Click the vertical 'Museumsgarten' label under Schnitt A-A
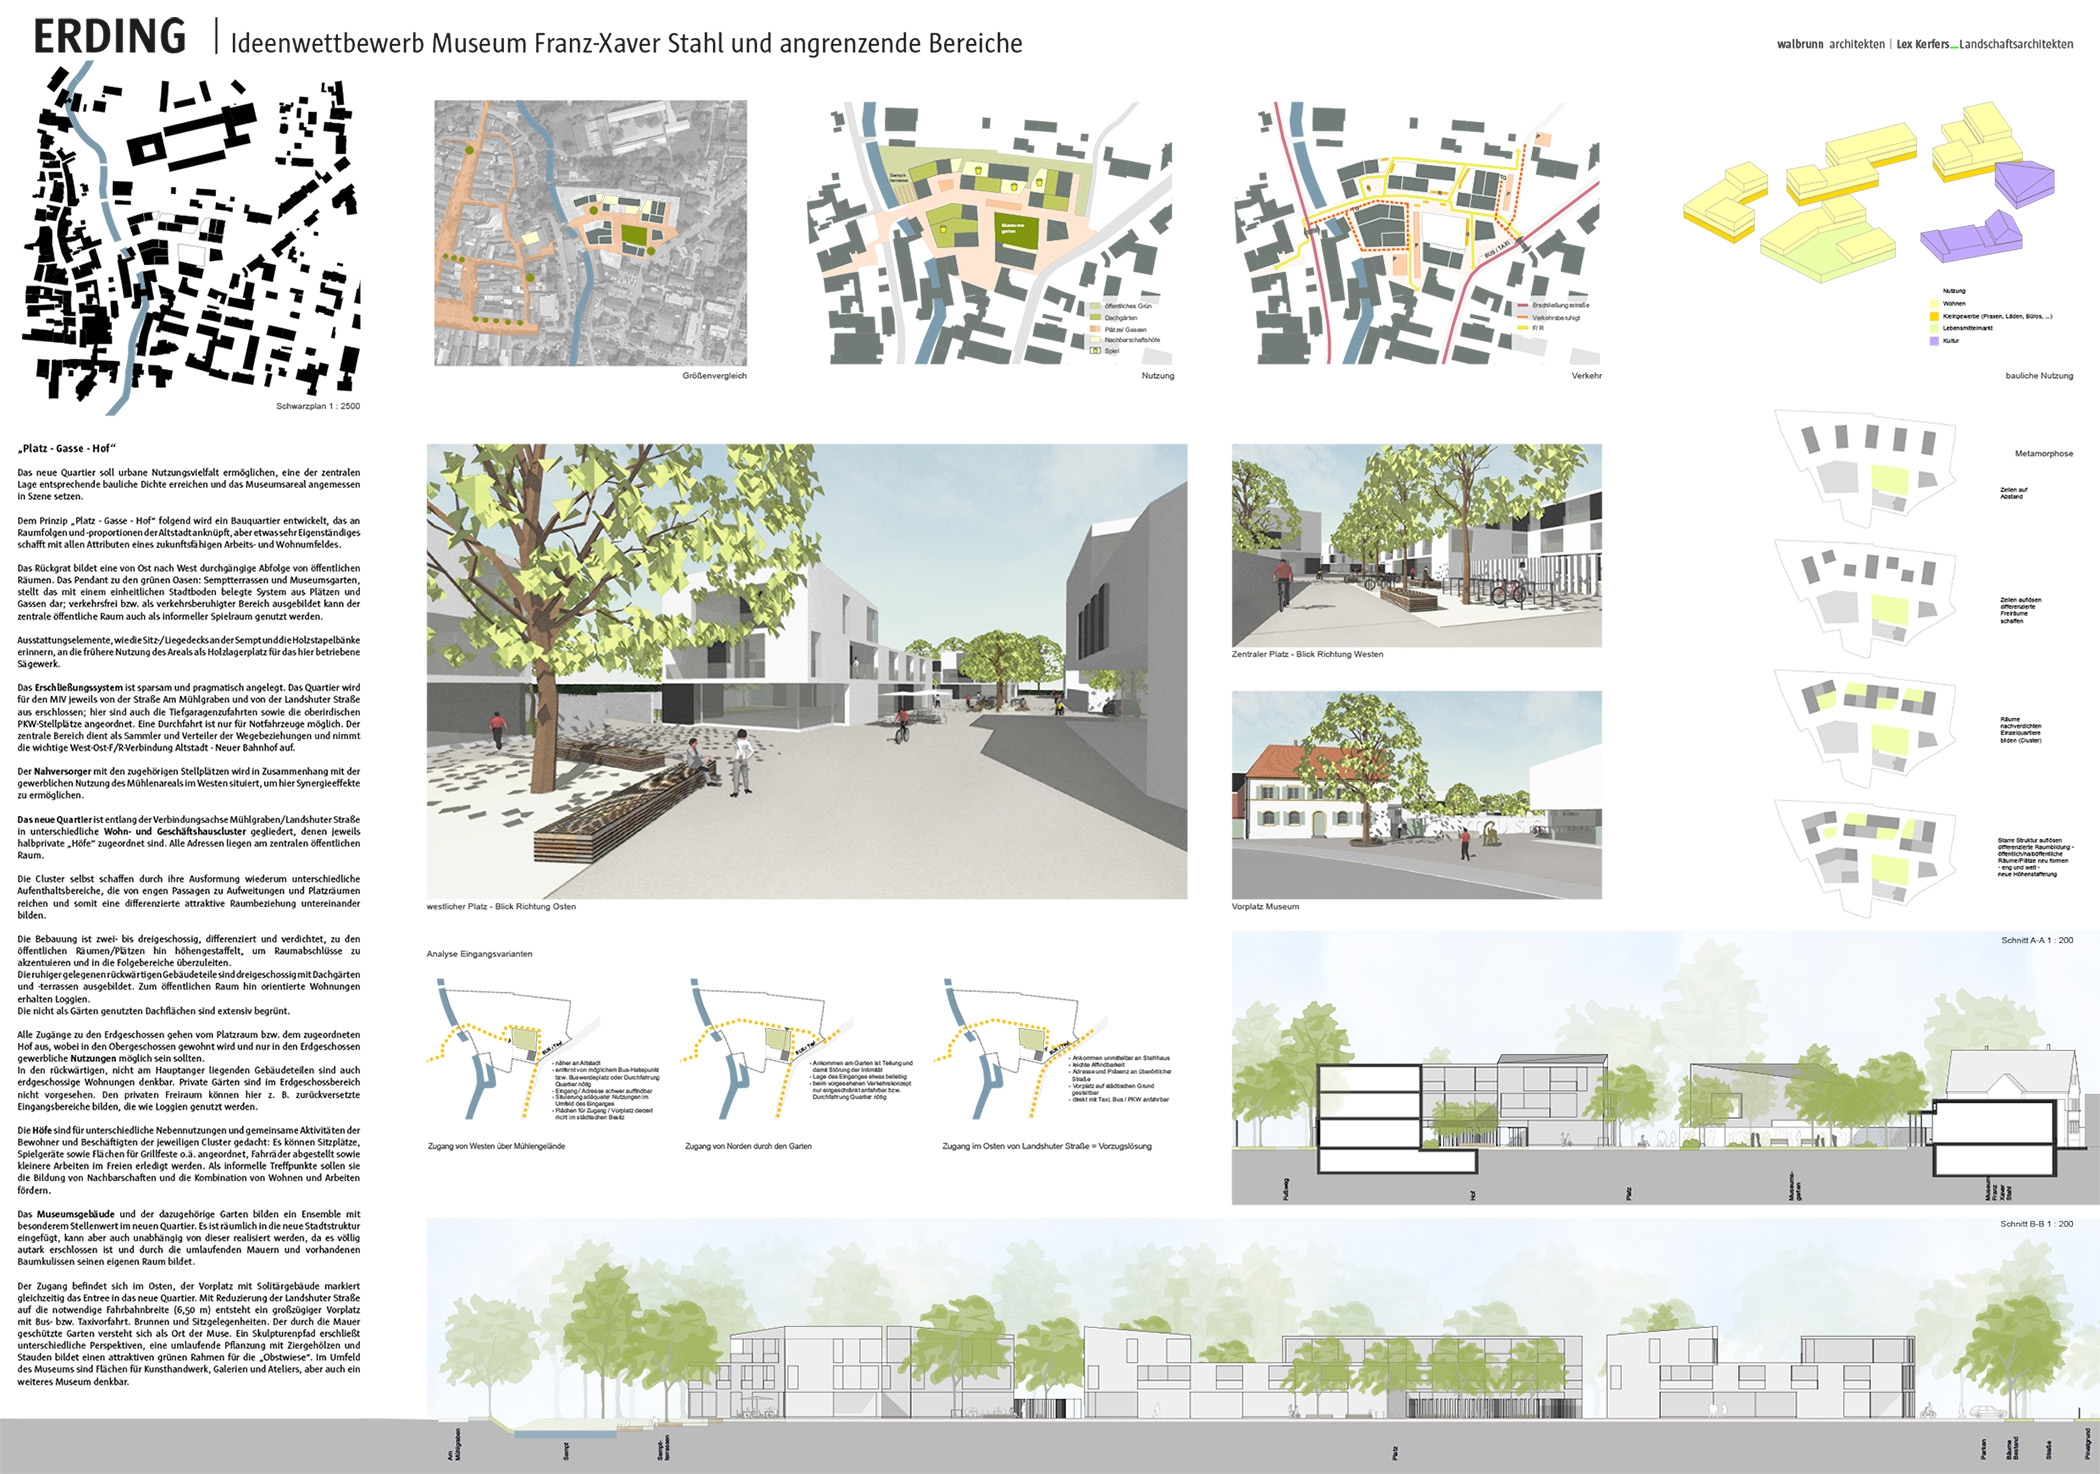Image resolution: width=2100 pixels, height=1474 pixels. (x=1793, y=1186)
